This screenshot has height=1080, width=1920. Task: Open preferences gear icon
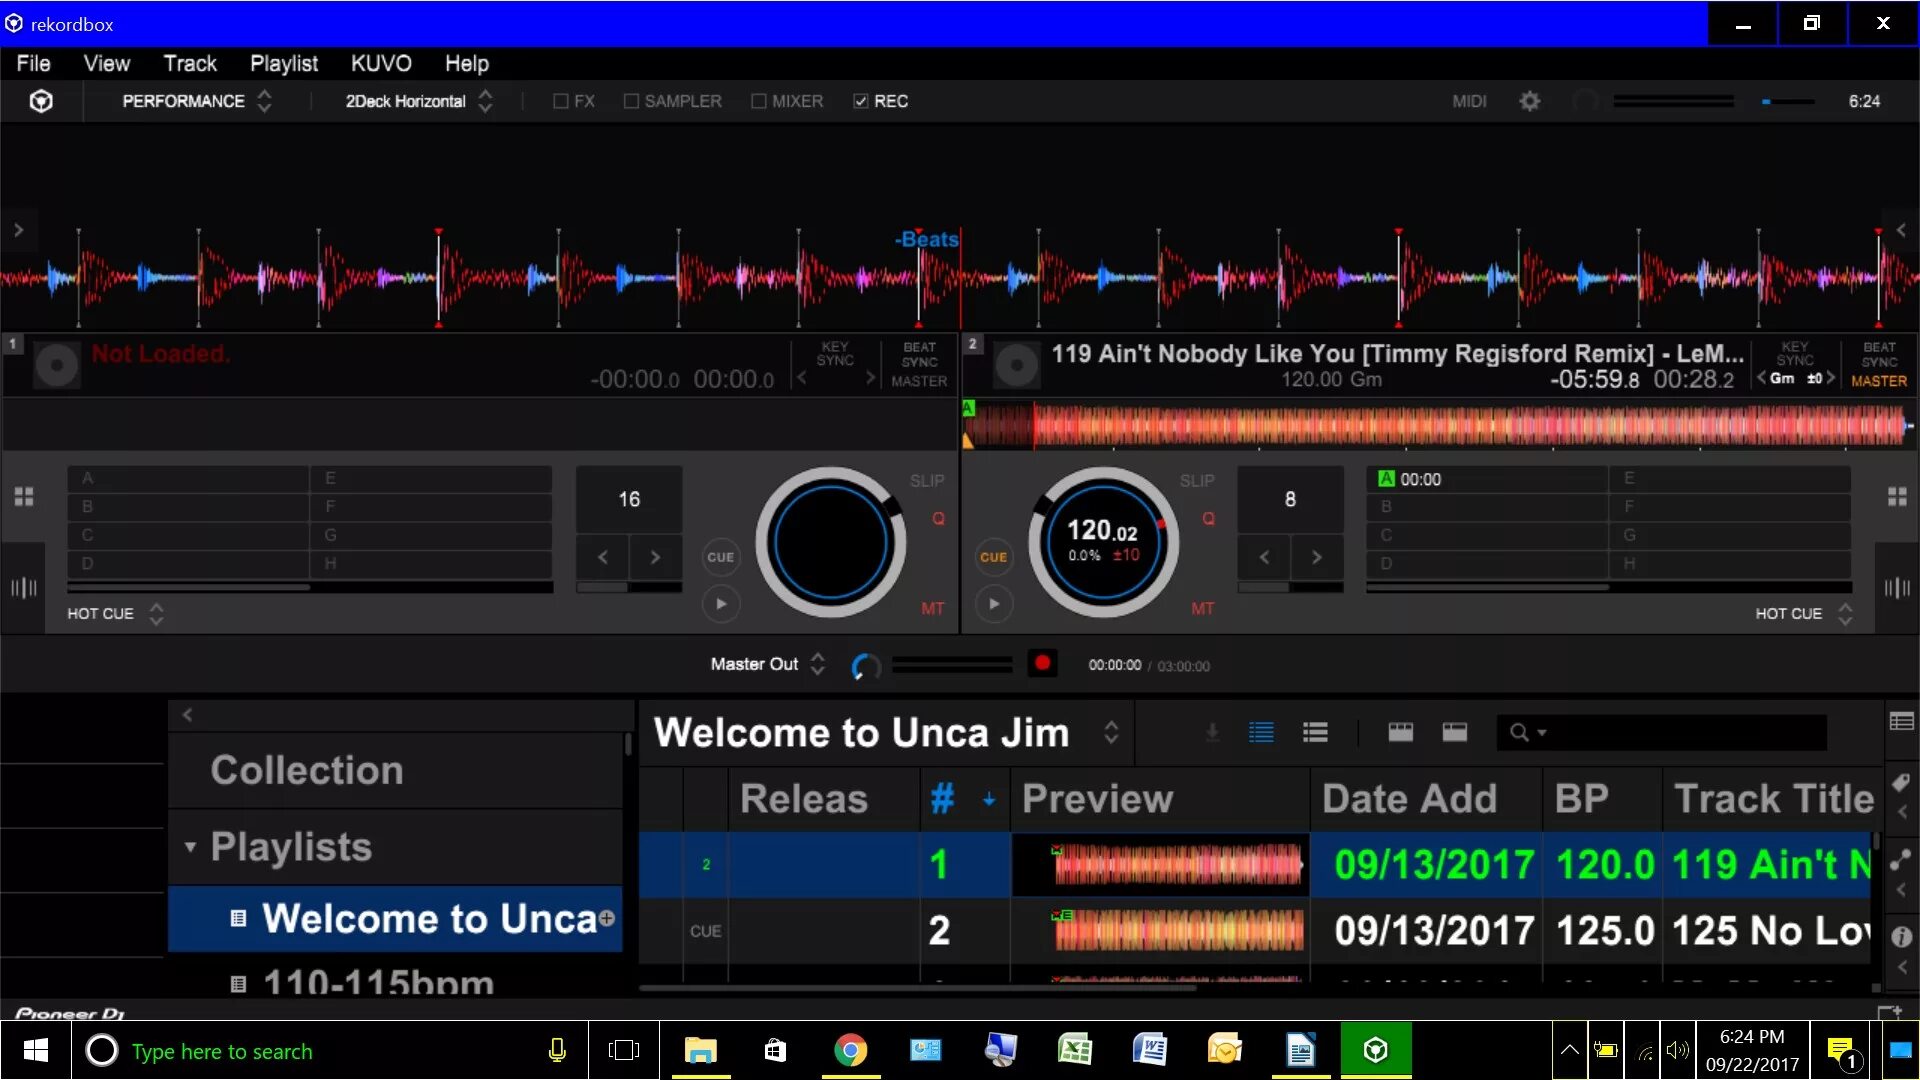click(x=1529, y=101)
